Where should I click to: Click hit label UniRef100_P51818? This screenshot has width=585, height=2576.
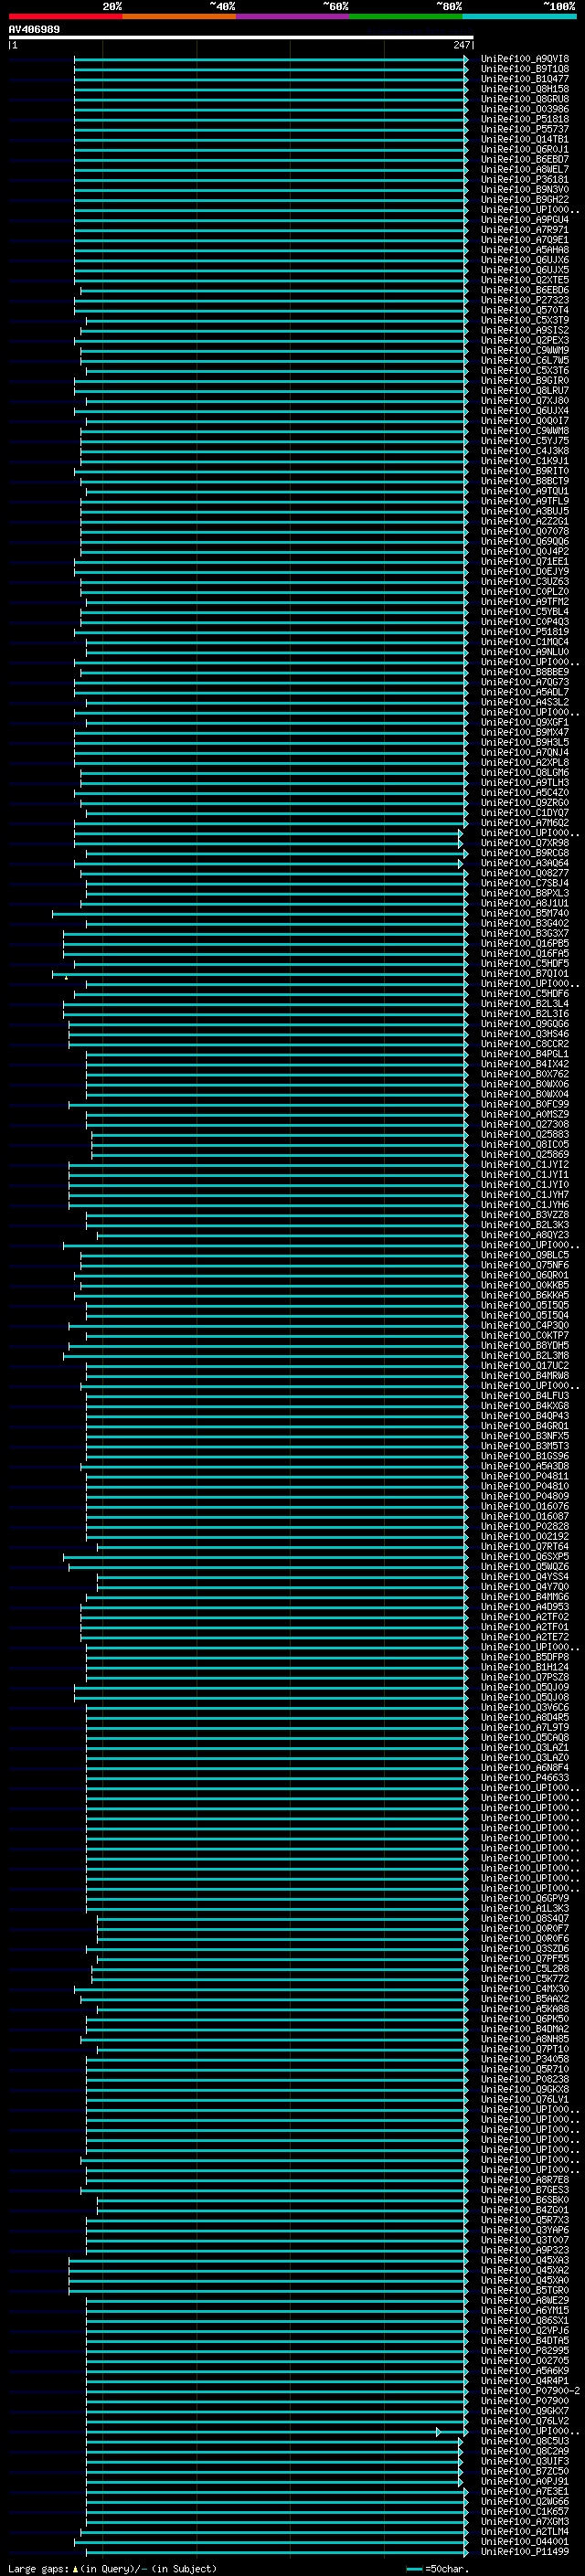(x=525, y=119)
